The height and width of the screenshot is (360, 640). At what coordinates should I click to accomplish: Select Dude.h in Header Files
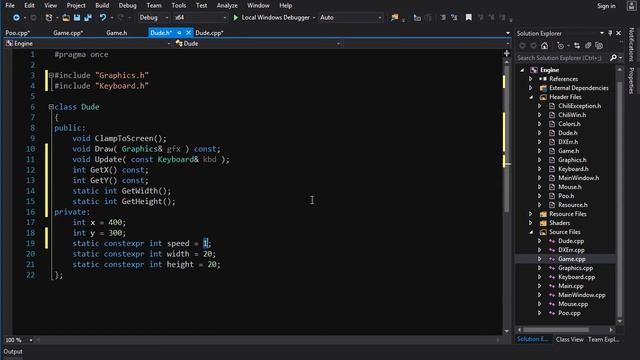click(567, 133)
